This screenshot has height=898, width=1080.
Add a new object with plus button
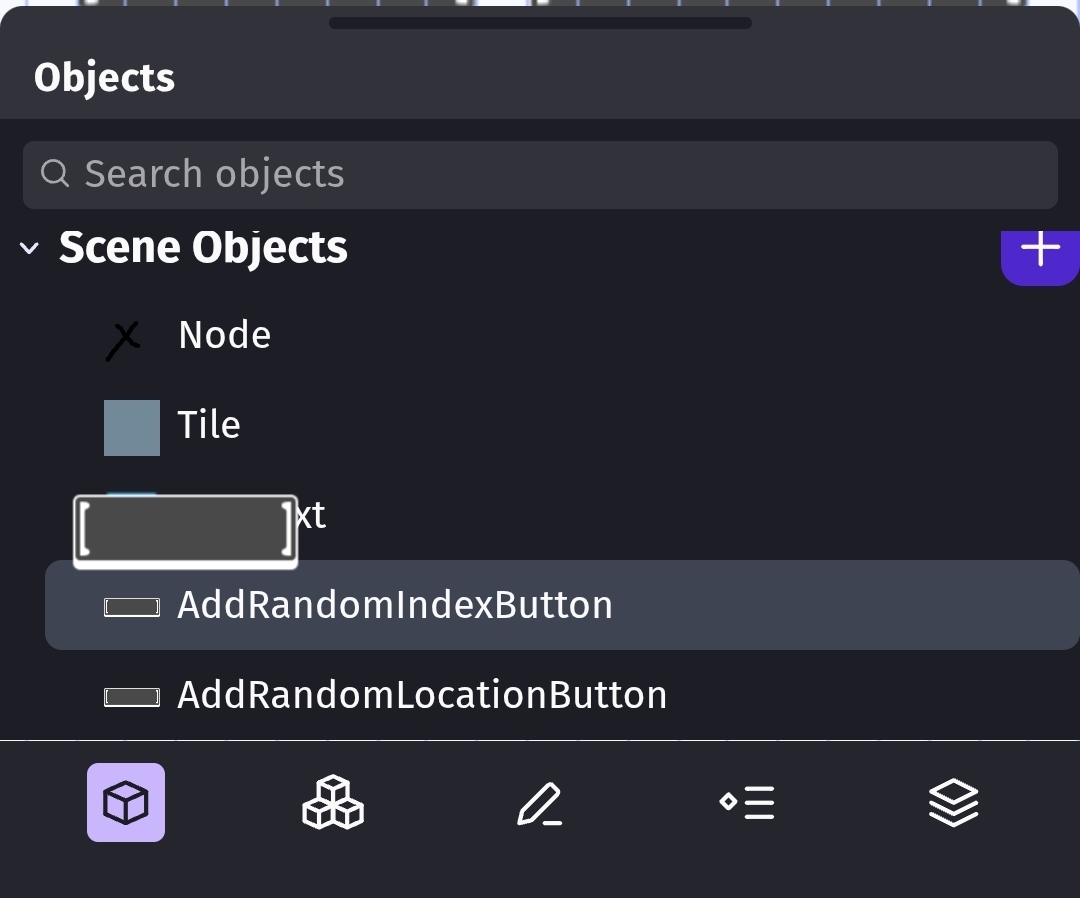(x=1040, y=250)
